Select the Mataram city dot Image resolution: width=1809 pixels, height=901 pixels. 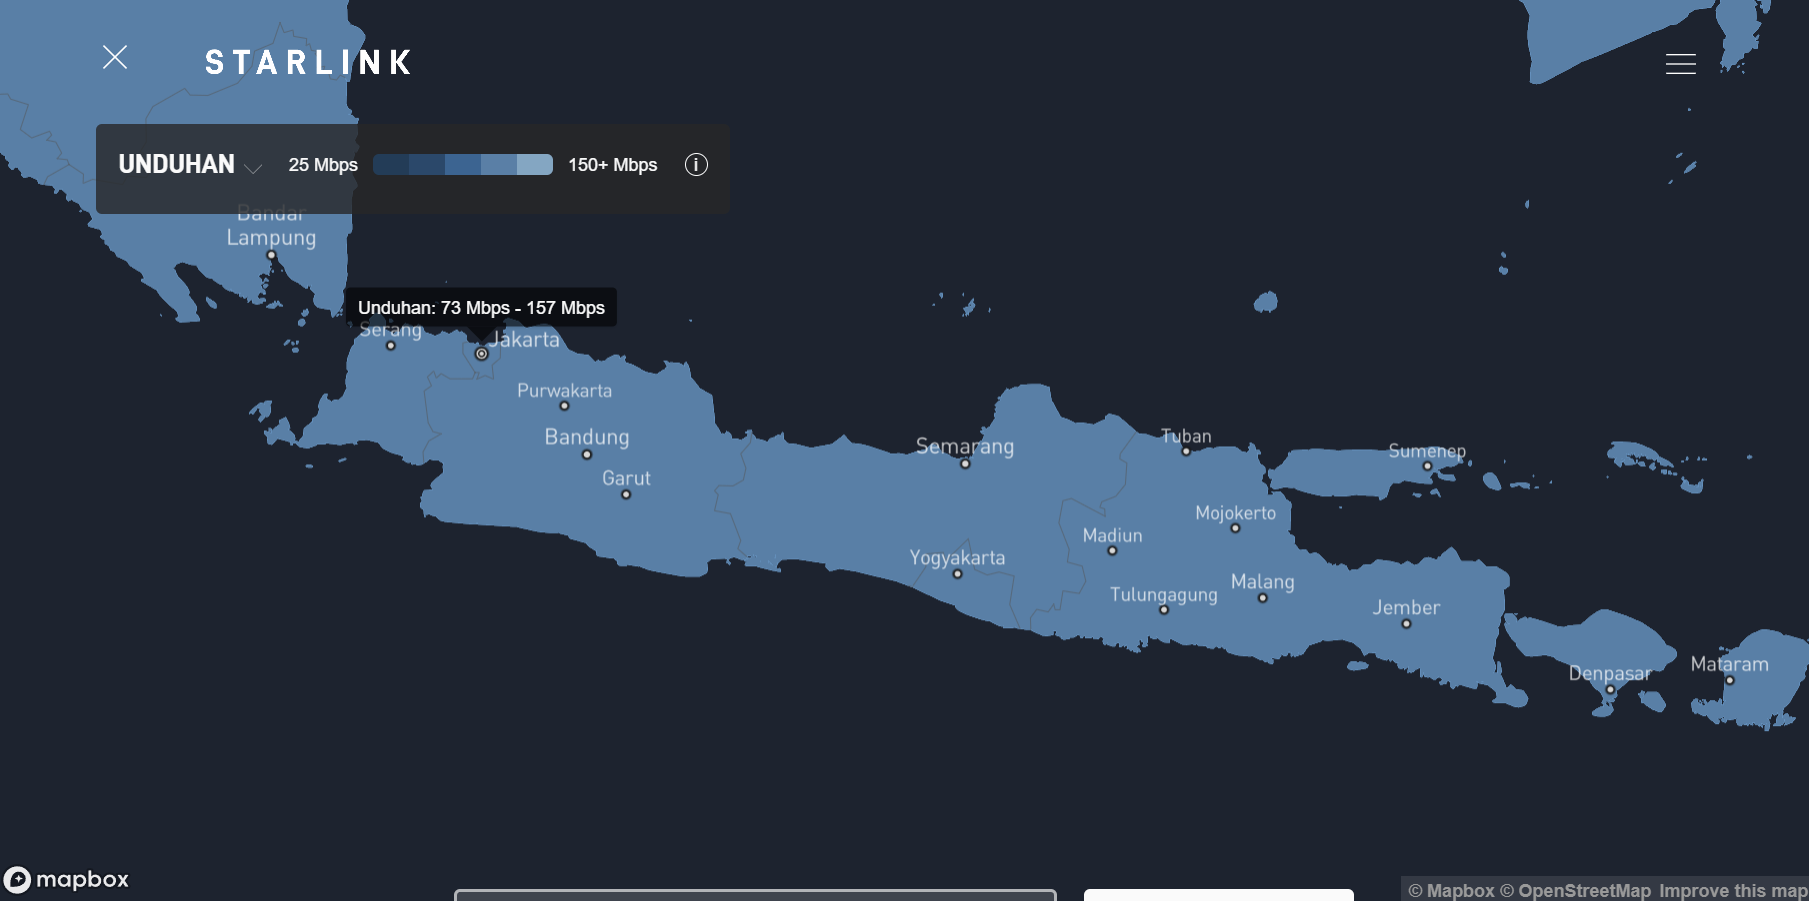click(1729, 680)
